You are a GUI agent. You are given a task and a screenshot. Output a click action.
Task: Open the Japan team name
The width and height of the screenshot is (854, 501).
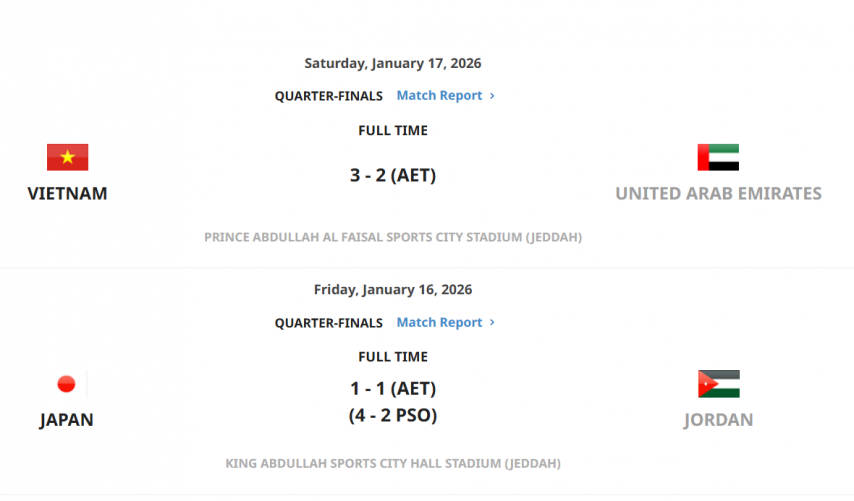(66, 420)
